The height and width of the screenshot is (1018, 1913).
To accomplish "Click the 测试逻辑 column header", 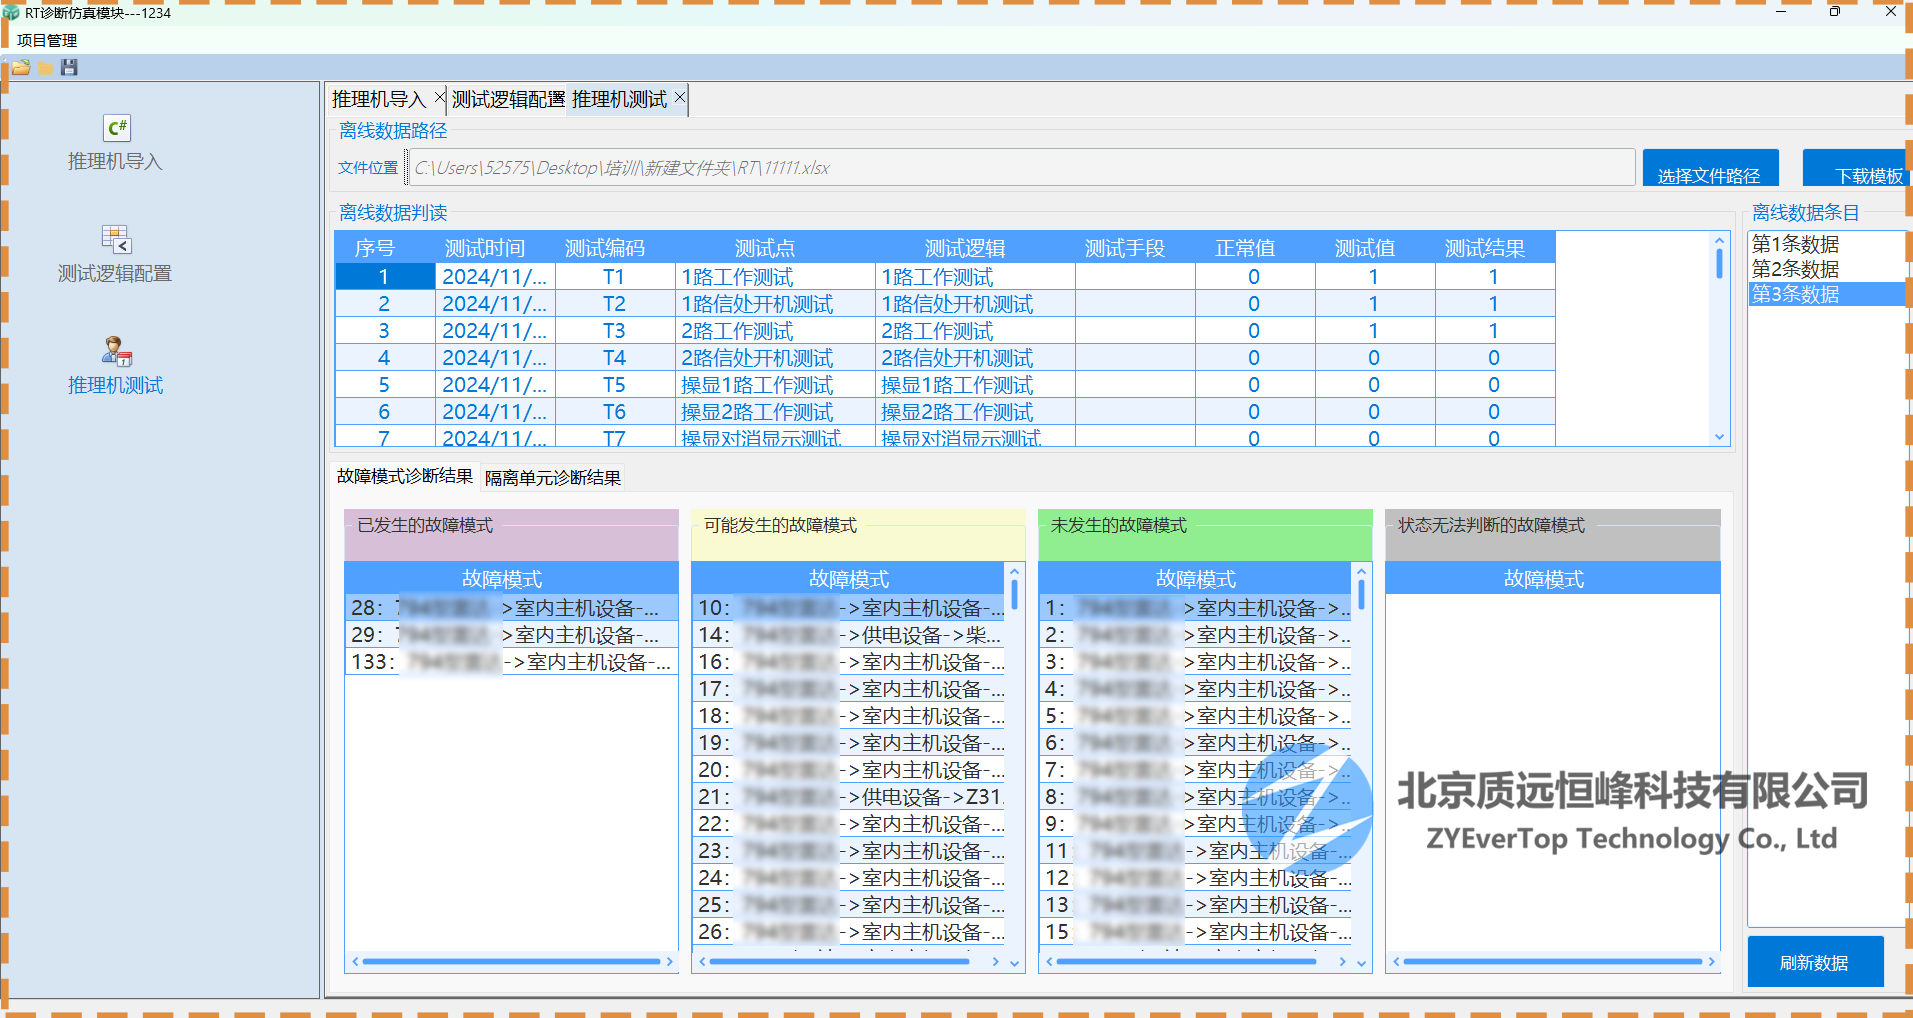I will (965, 248).
